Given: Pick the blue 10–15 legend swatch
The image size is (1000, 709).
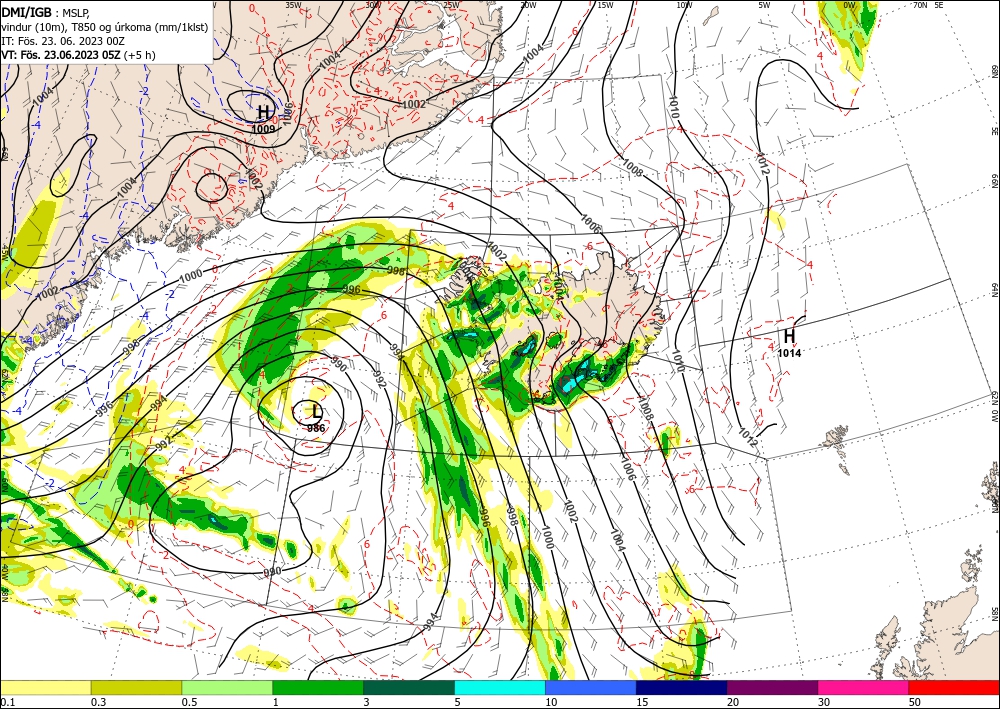Looking at the screenshot, I should click(591, 687).
